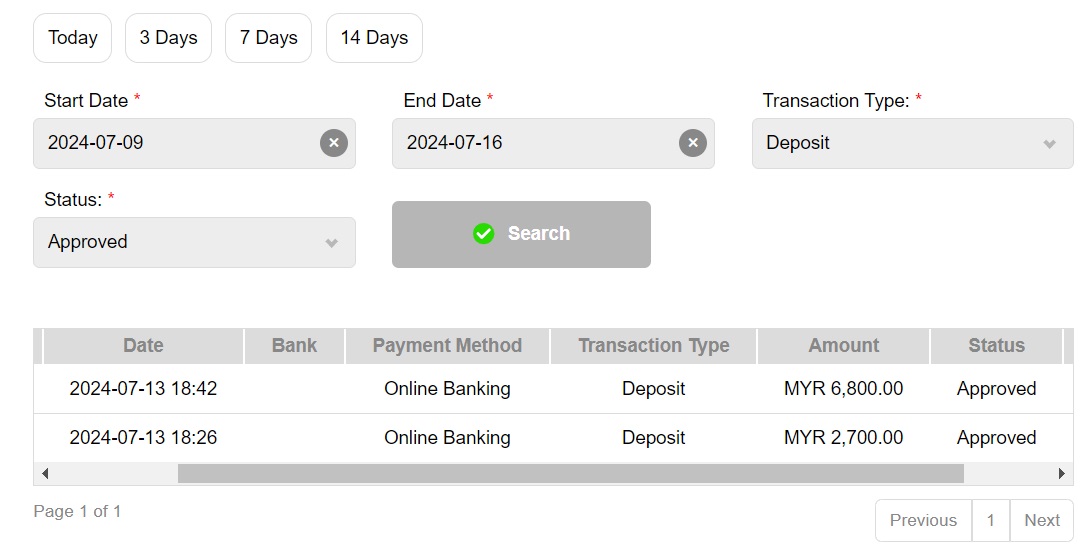Select page 1 in pagination
The image size is (1087, 556).
[990, 520]
